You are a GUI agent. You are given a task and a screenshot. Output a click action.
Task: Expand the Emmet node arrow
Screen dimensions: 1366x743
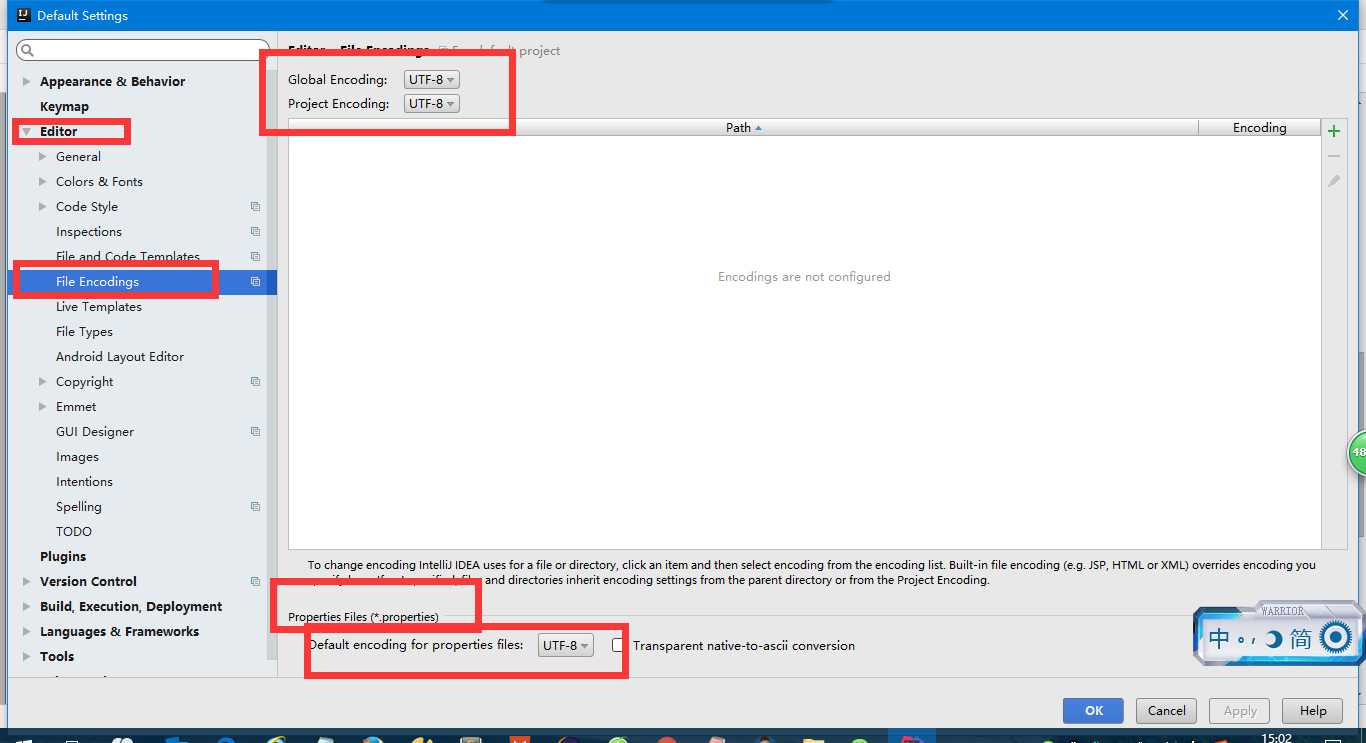[x=42, y=407]
